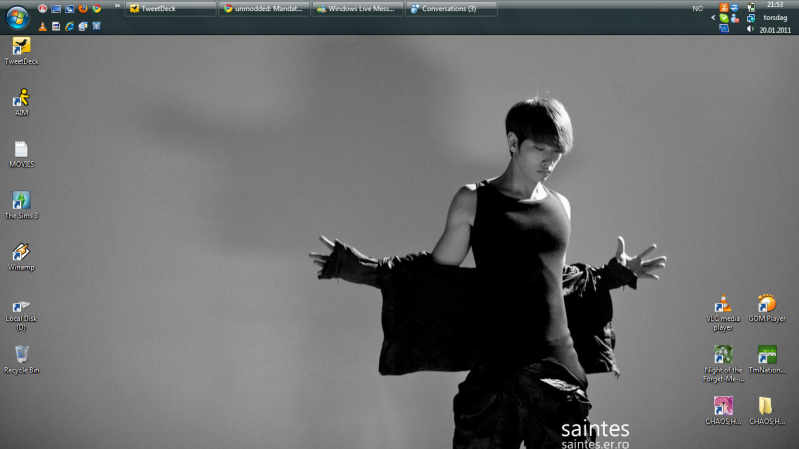799x449 pixels.
Task: Open the Windows Start orb
Action: pyautogui.click(x=17, y=16)
